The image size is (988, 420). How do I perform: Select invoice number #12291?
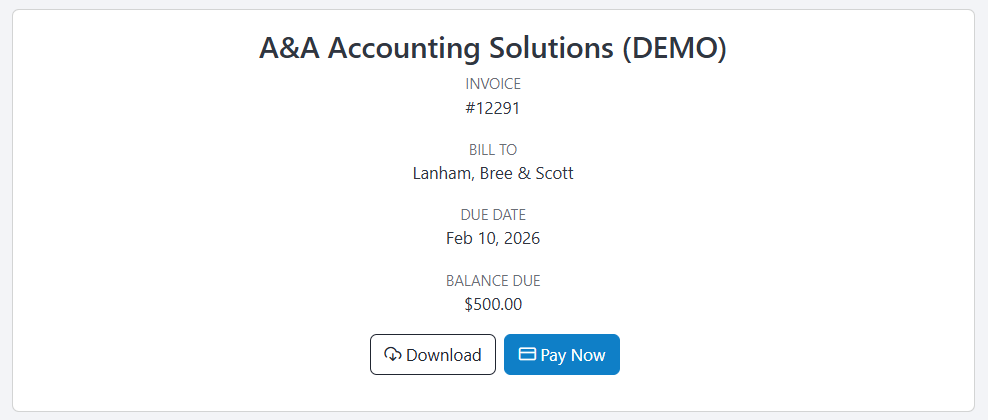(493, 108)
